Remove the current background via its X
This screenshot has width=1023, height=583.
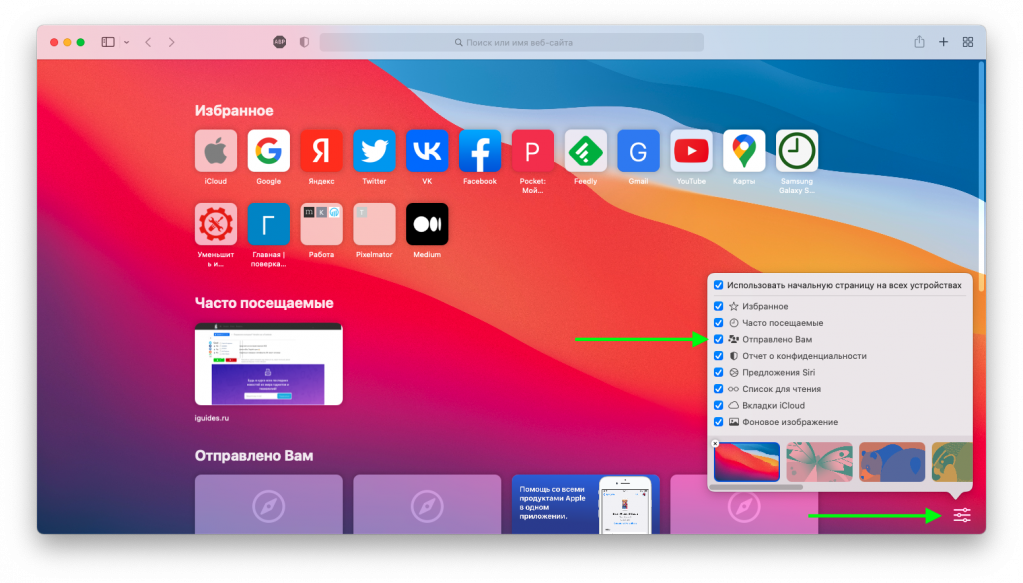coord(715,443)
